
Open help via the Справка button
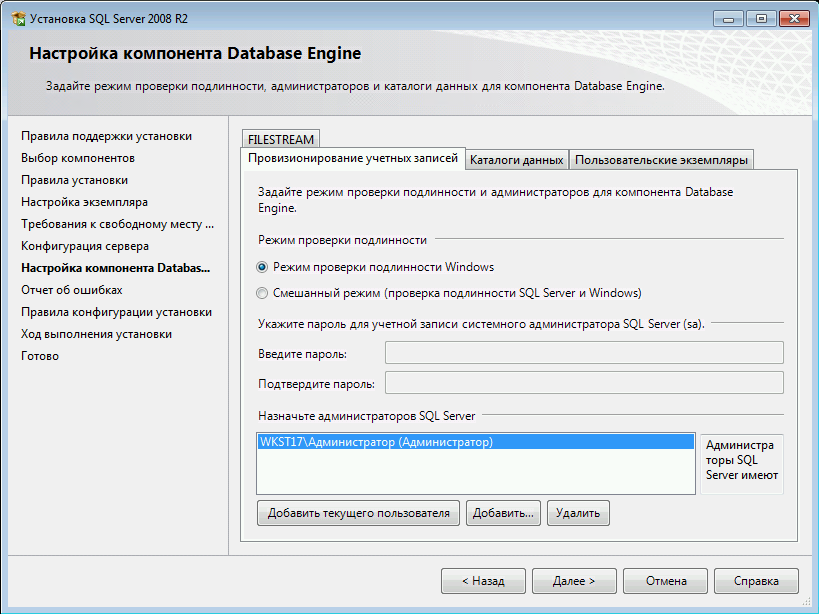(756, 581)
